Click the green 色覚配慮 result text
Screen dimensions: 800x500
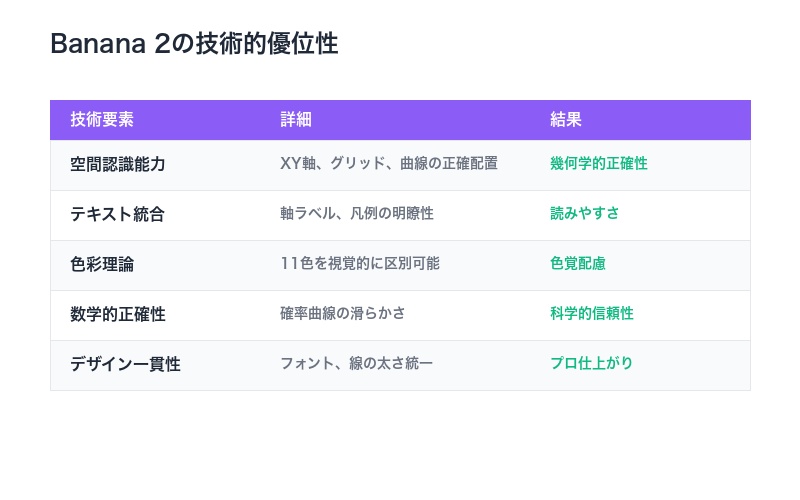[x=578, y=264]
